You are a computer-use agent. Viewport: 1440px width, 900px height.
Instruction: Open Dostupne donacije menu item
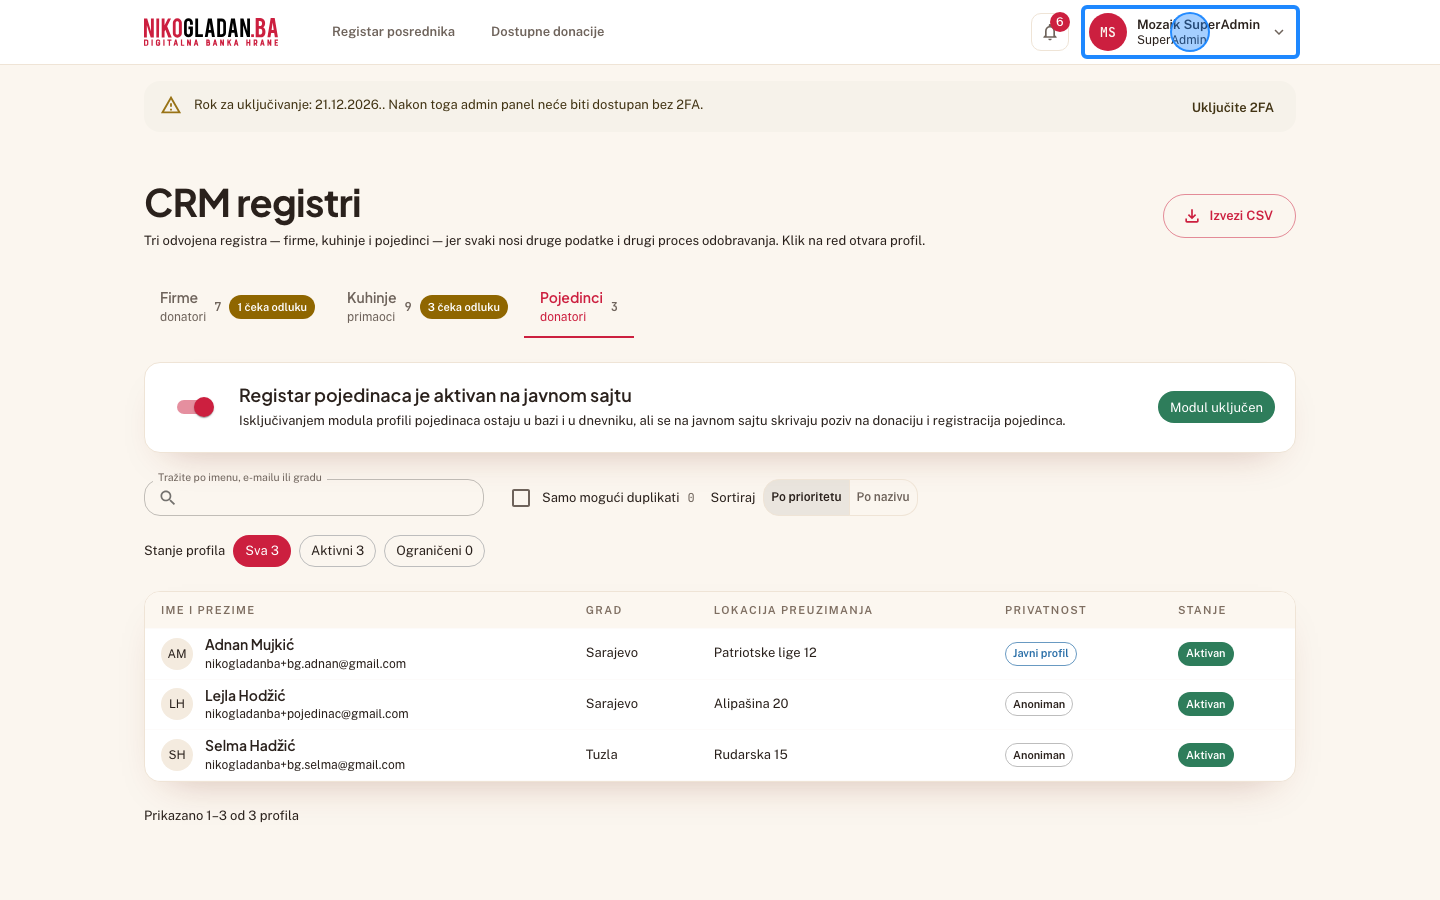click(x=547, y=32)
